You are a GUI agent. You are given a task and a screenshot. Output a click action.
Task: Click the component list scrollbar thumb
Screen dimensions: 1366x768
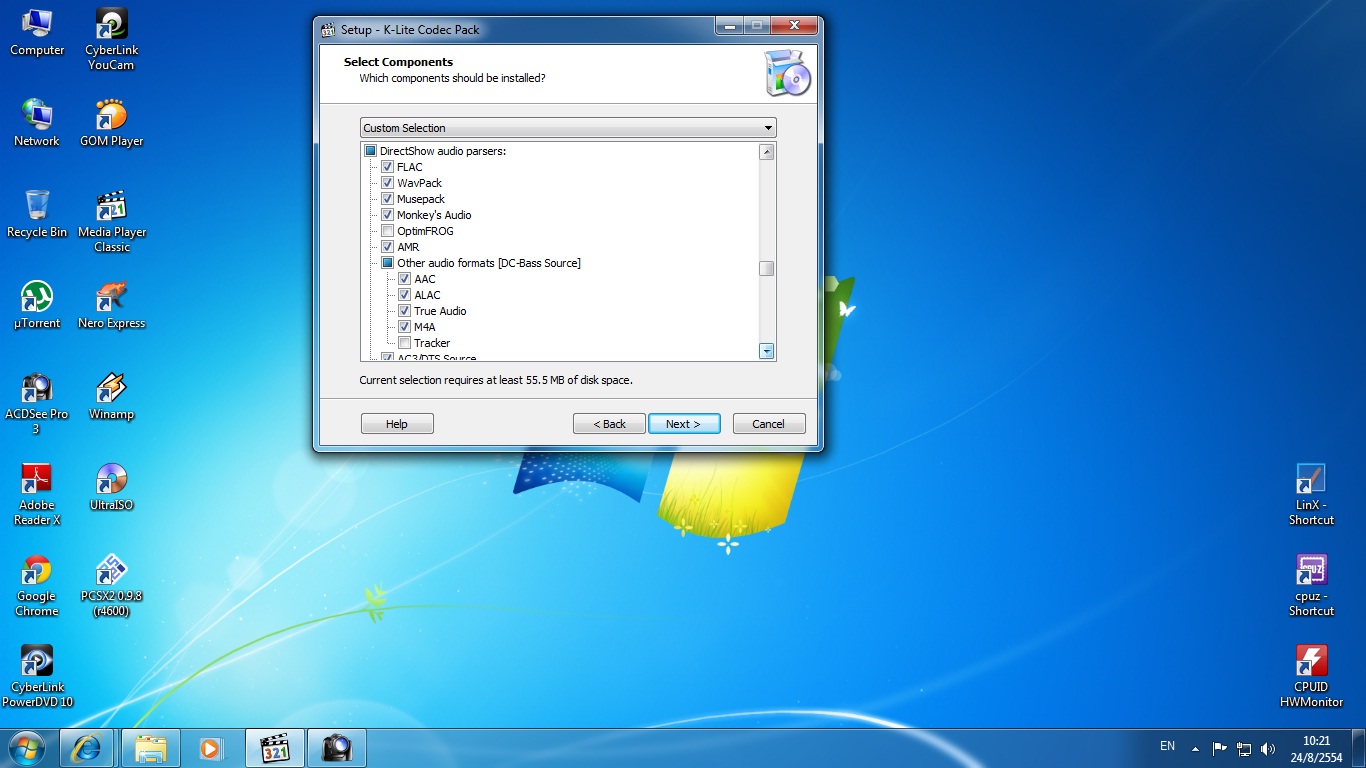[x=767, y=268]
